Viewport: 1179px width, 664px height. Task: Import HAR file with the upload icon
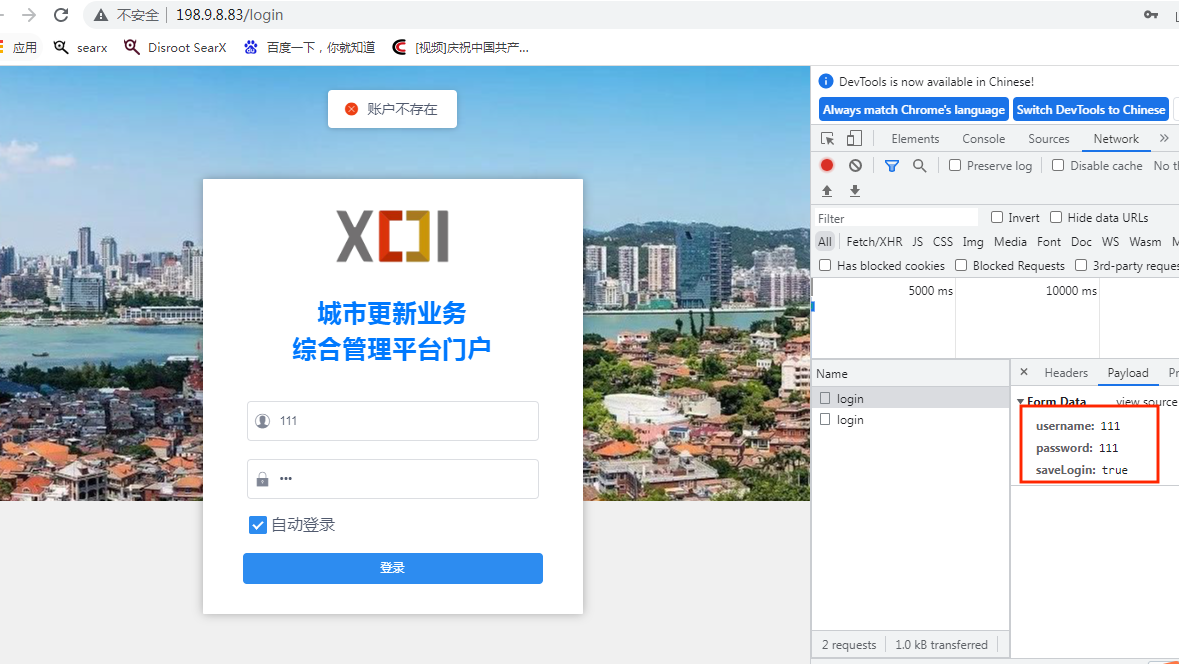[x=827, y=190]
